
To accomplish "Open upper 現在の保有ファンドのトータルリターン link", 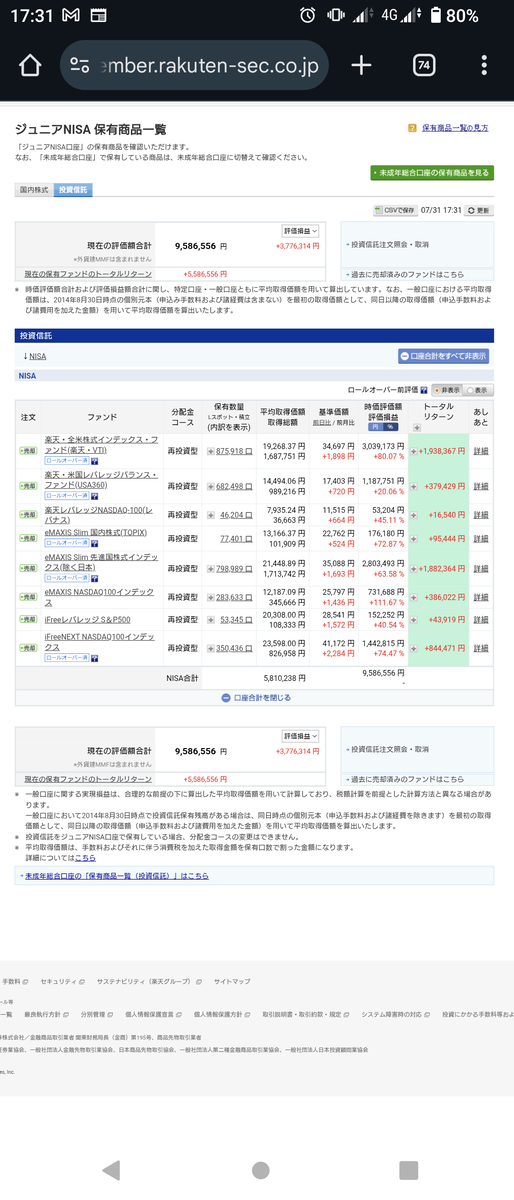I will coord(88,273).
